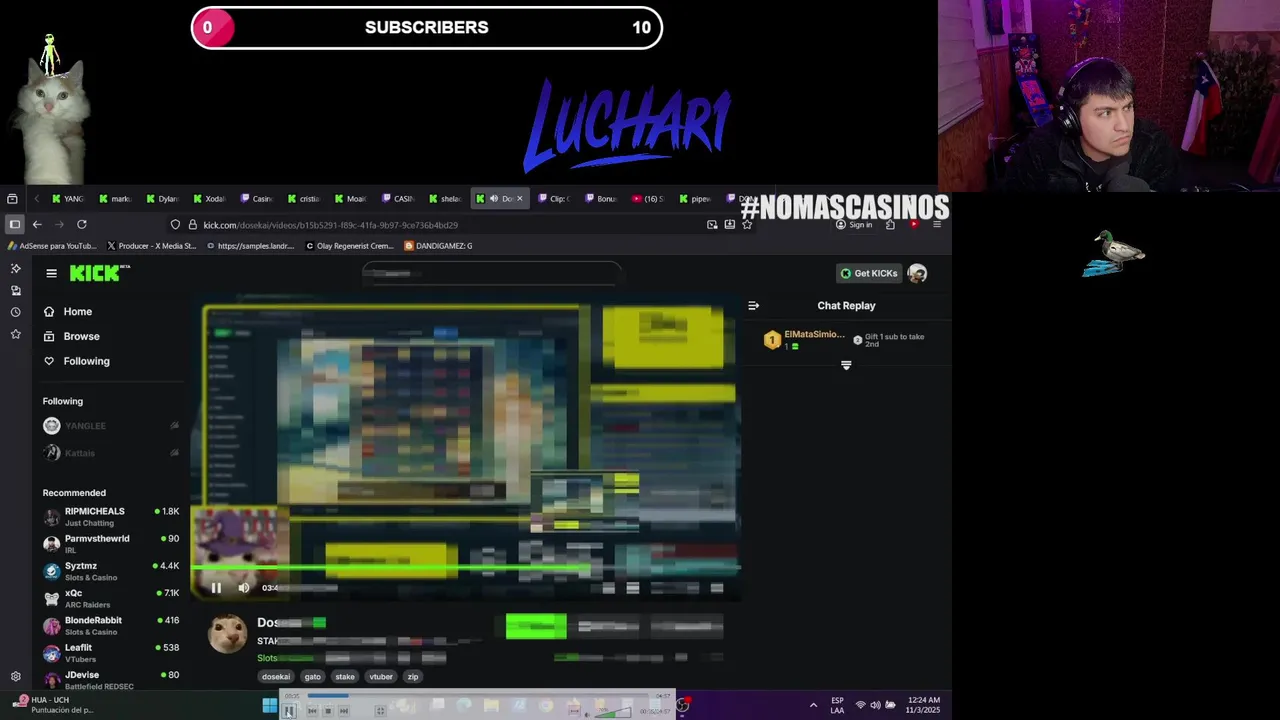The height and width of the screenshot is (720, 1280).
Task: Click the KICK logo
Action: click(x=99, y=273)
